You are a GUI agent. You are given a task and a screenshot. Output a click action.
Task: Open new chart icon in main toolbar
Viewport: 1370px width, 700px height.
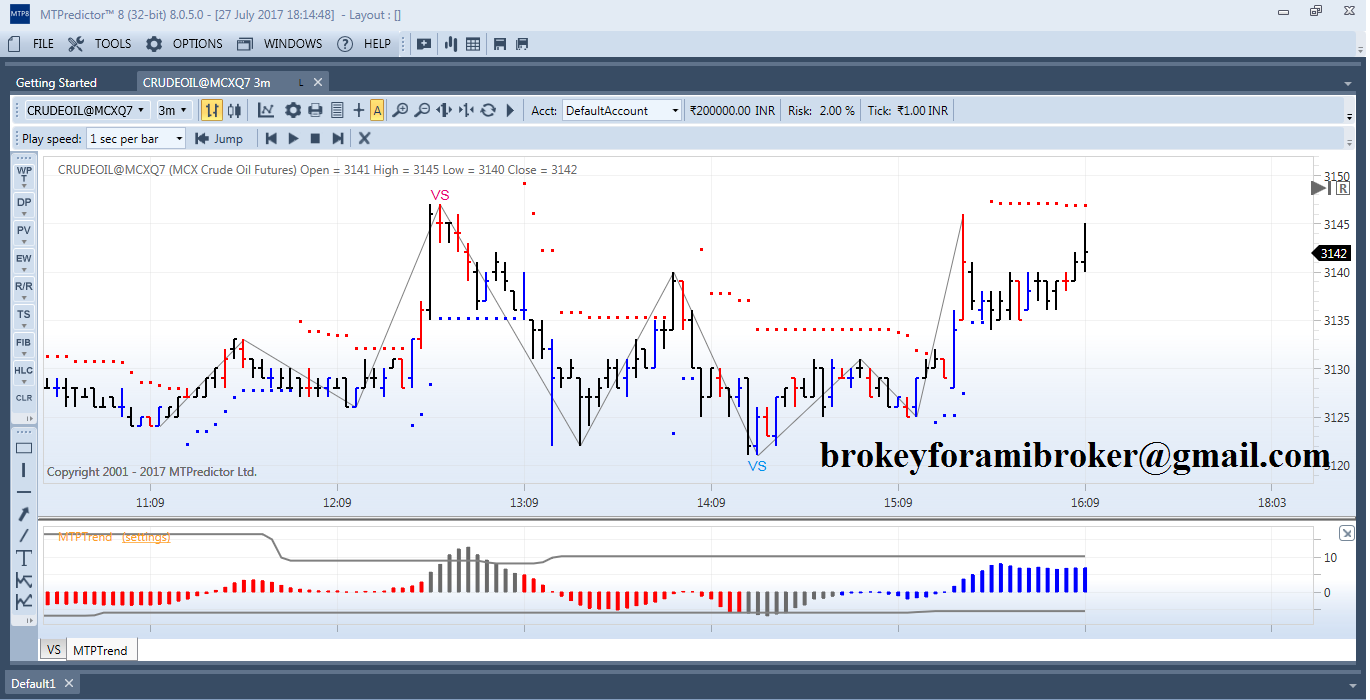click(450, 44)
